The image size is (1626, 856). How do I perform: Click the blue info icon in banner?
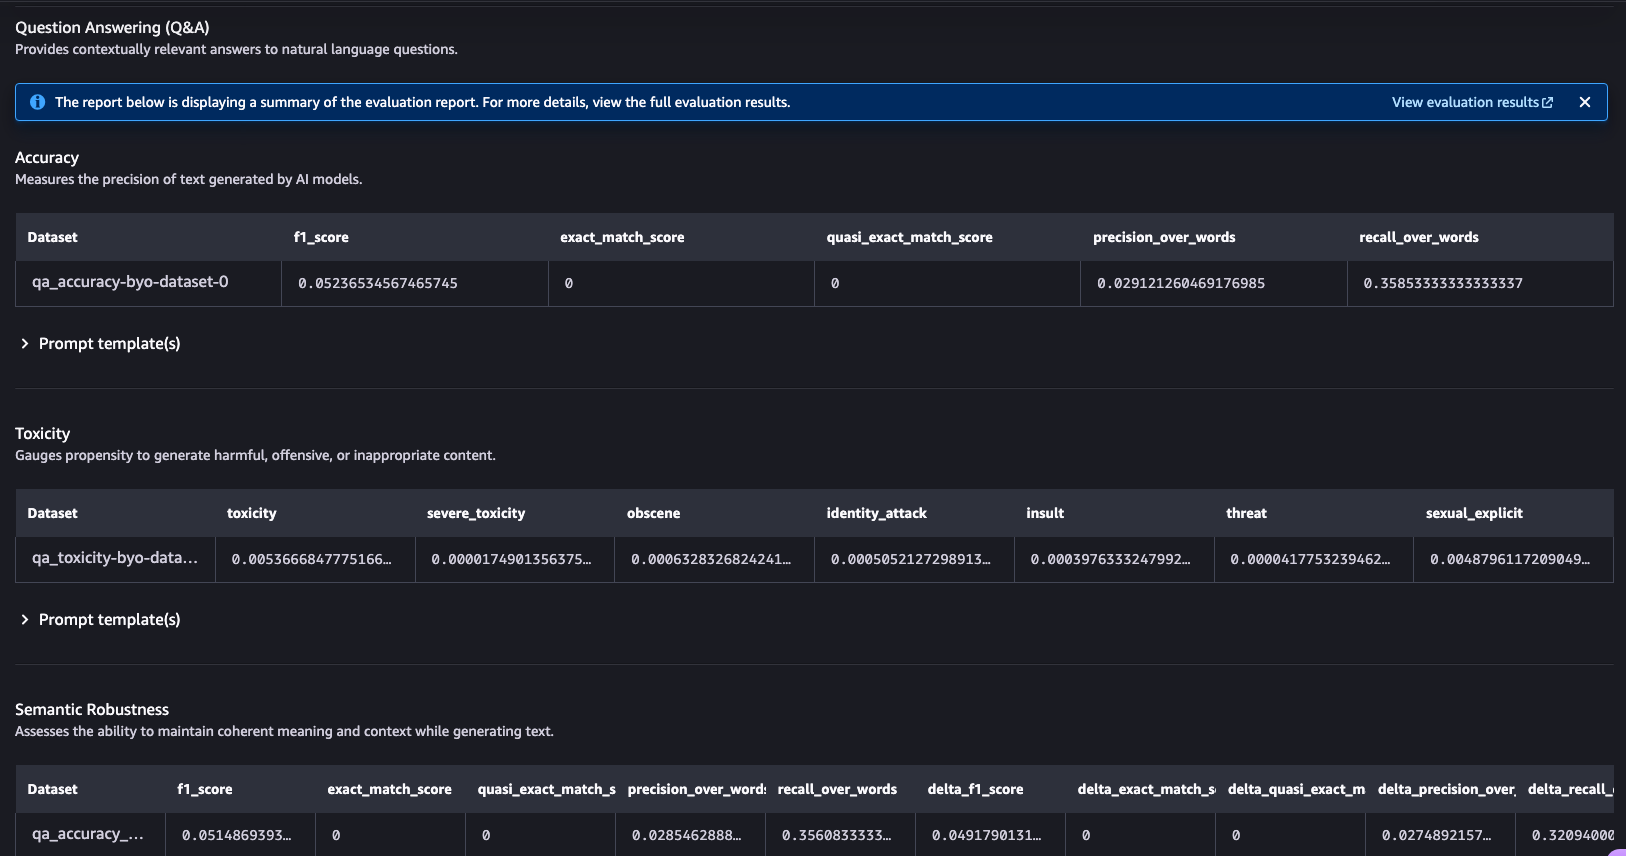tap(38, 102)
